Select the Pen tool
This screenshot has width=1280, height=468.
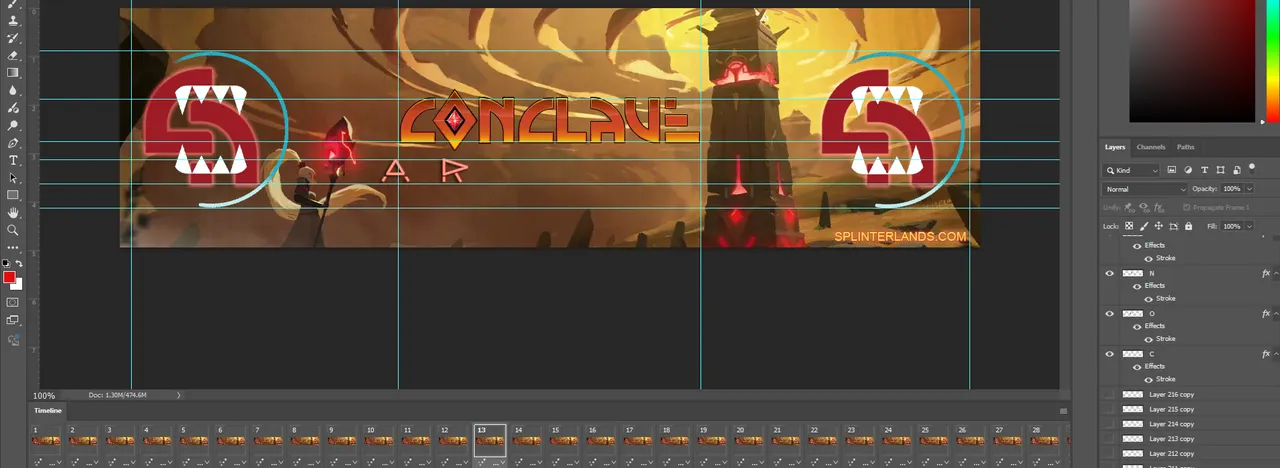tap(13, 143)
